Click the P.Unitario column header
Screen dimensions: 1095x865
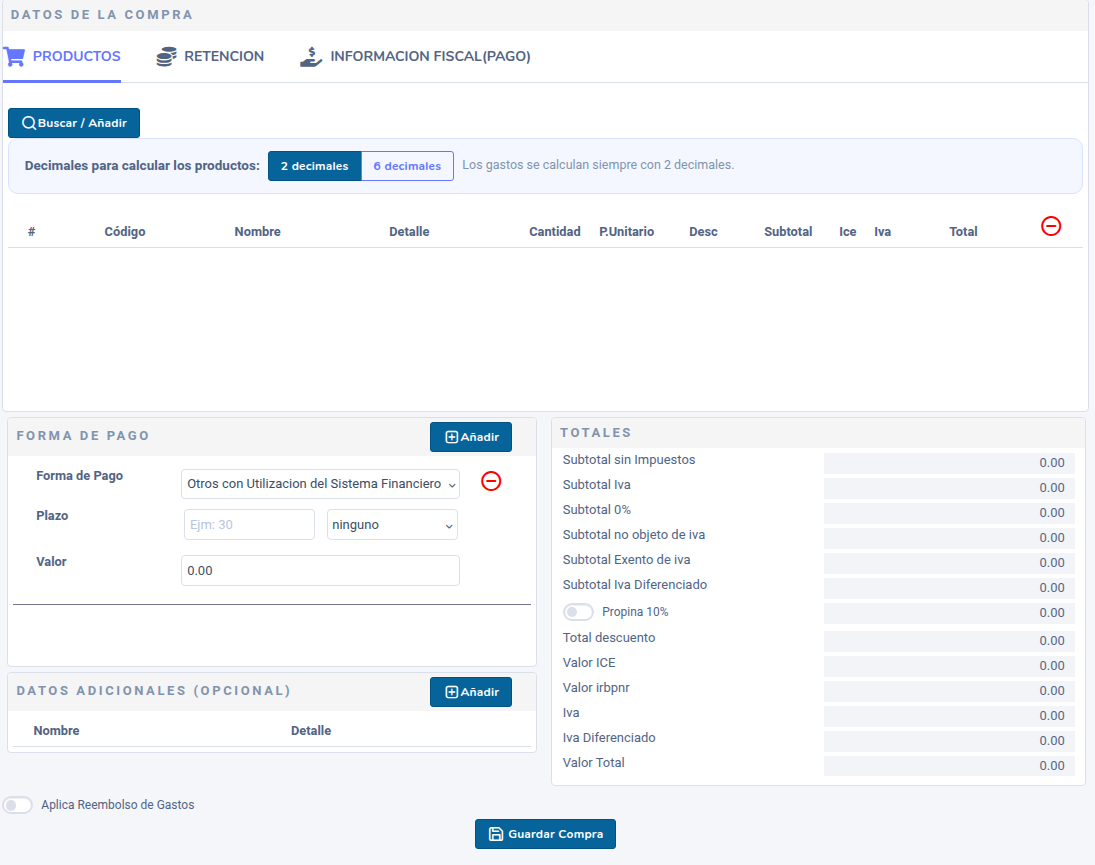626,232
